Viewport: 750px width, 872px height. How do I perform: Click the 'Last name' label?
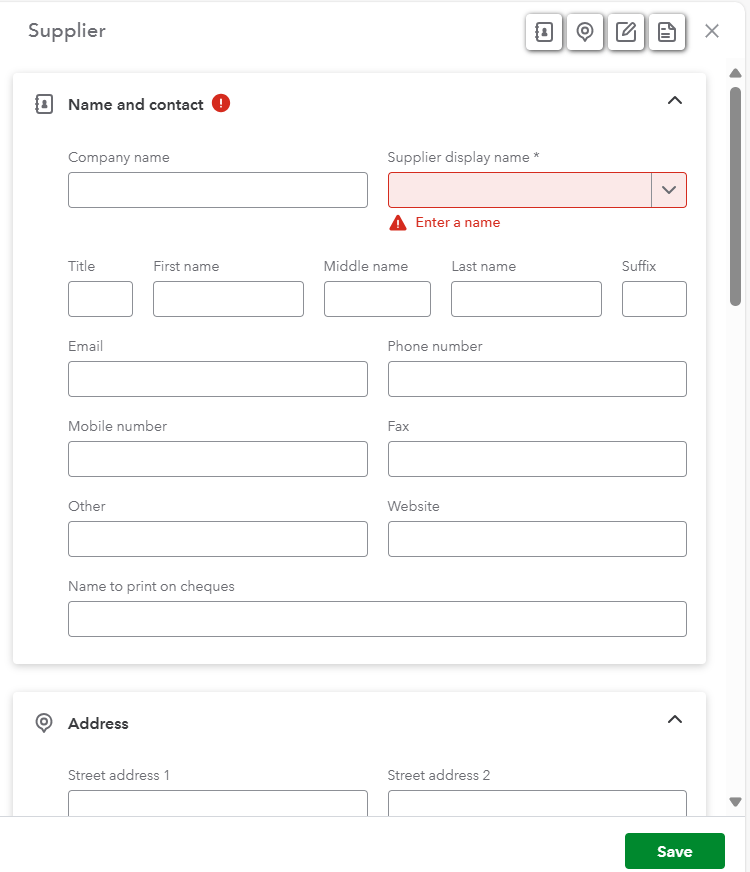coord(484,266)
